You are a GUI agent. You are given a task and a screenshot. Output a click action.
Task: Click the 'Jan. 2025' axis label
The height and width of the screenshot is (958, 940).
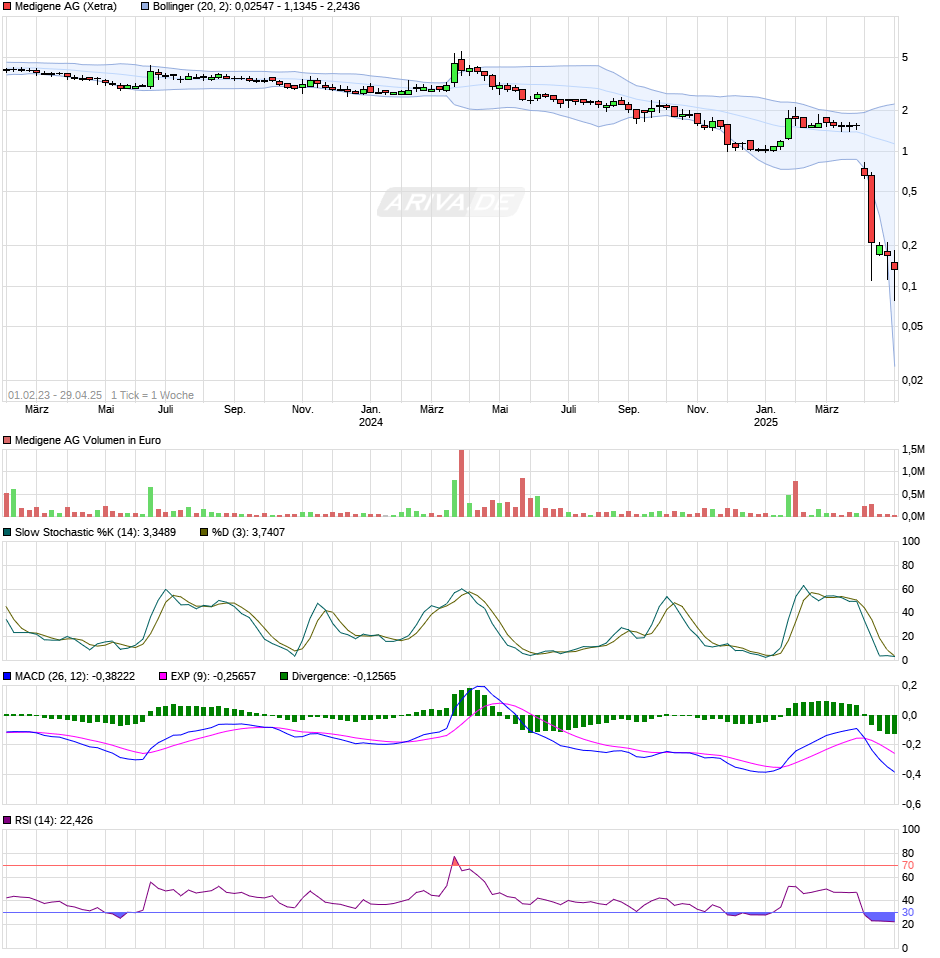[x=766, y=416]
